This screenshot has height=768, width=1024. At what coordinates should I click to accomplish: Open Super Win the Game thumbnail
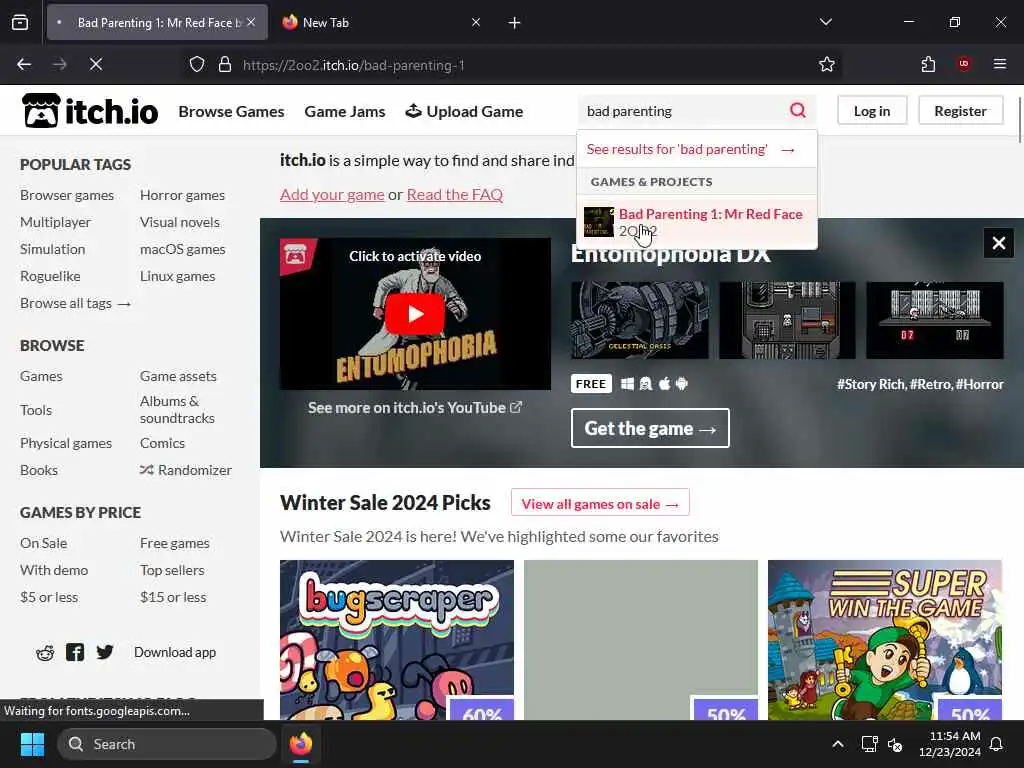tap(884, 640)
